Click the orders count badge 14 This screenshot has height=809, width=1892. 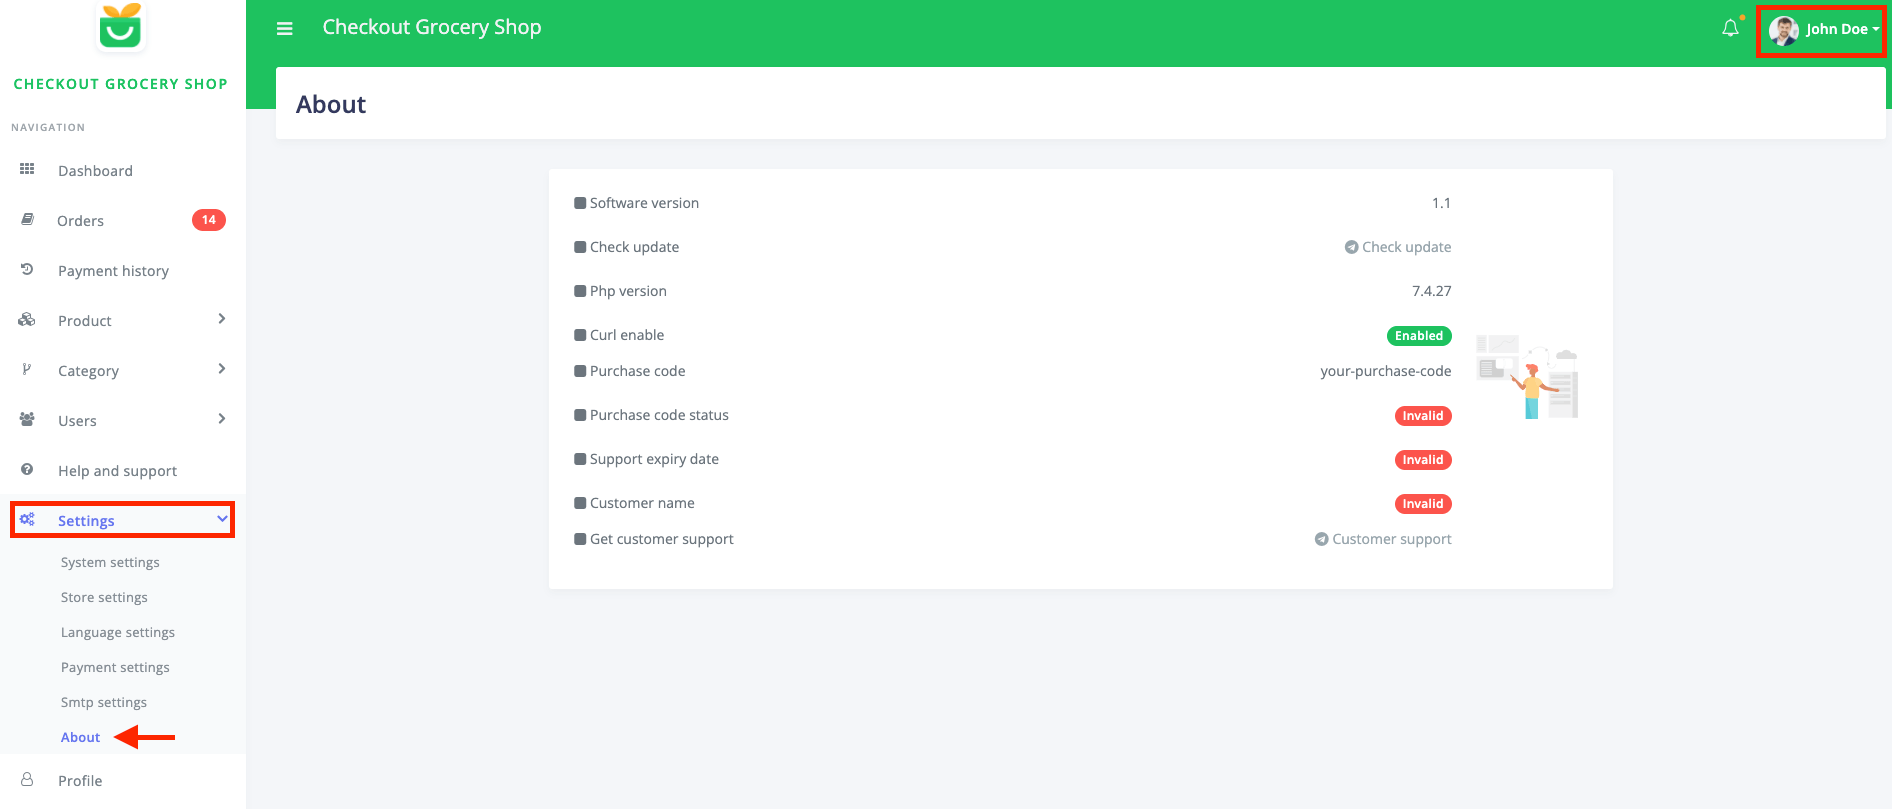pyautogui.click(x=209, y=220)
